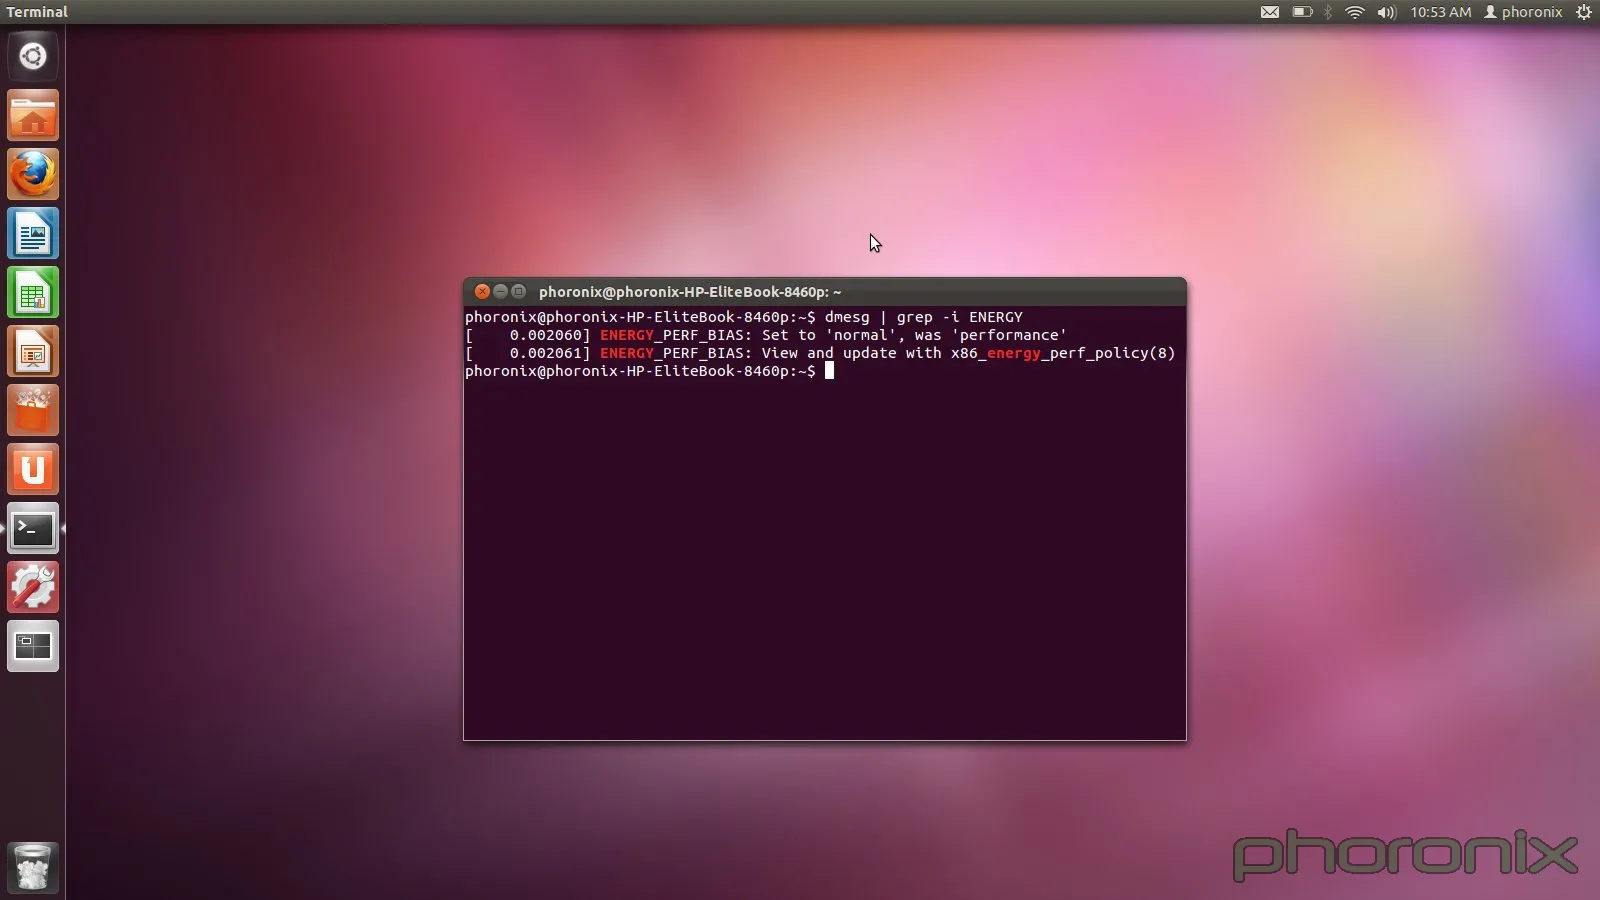Open the Terminal menu in the panel

[x=38, y=12]
